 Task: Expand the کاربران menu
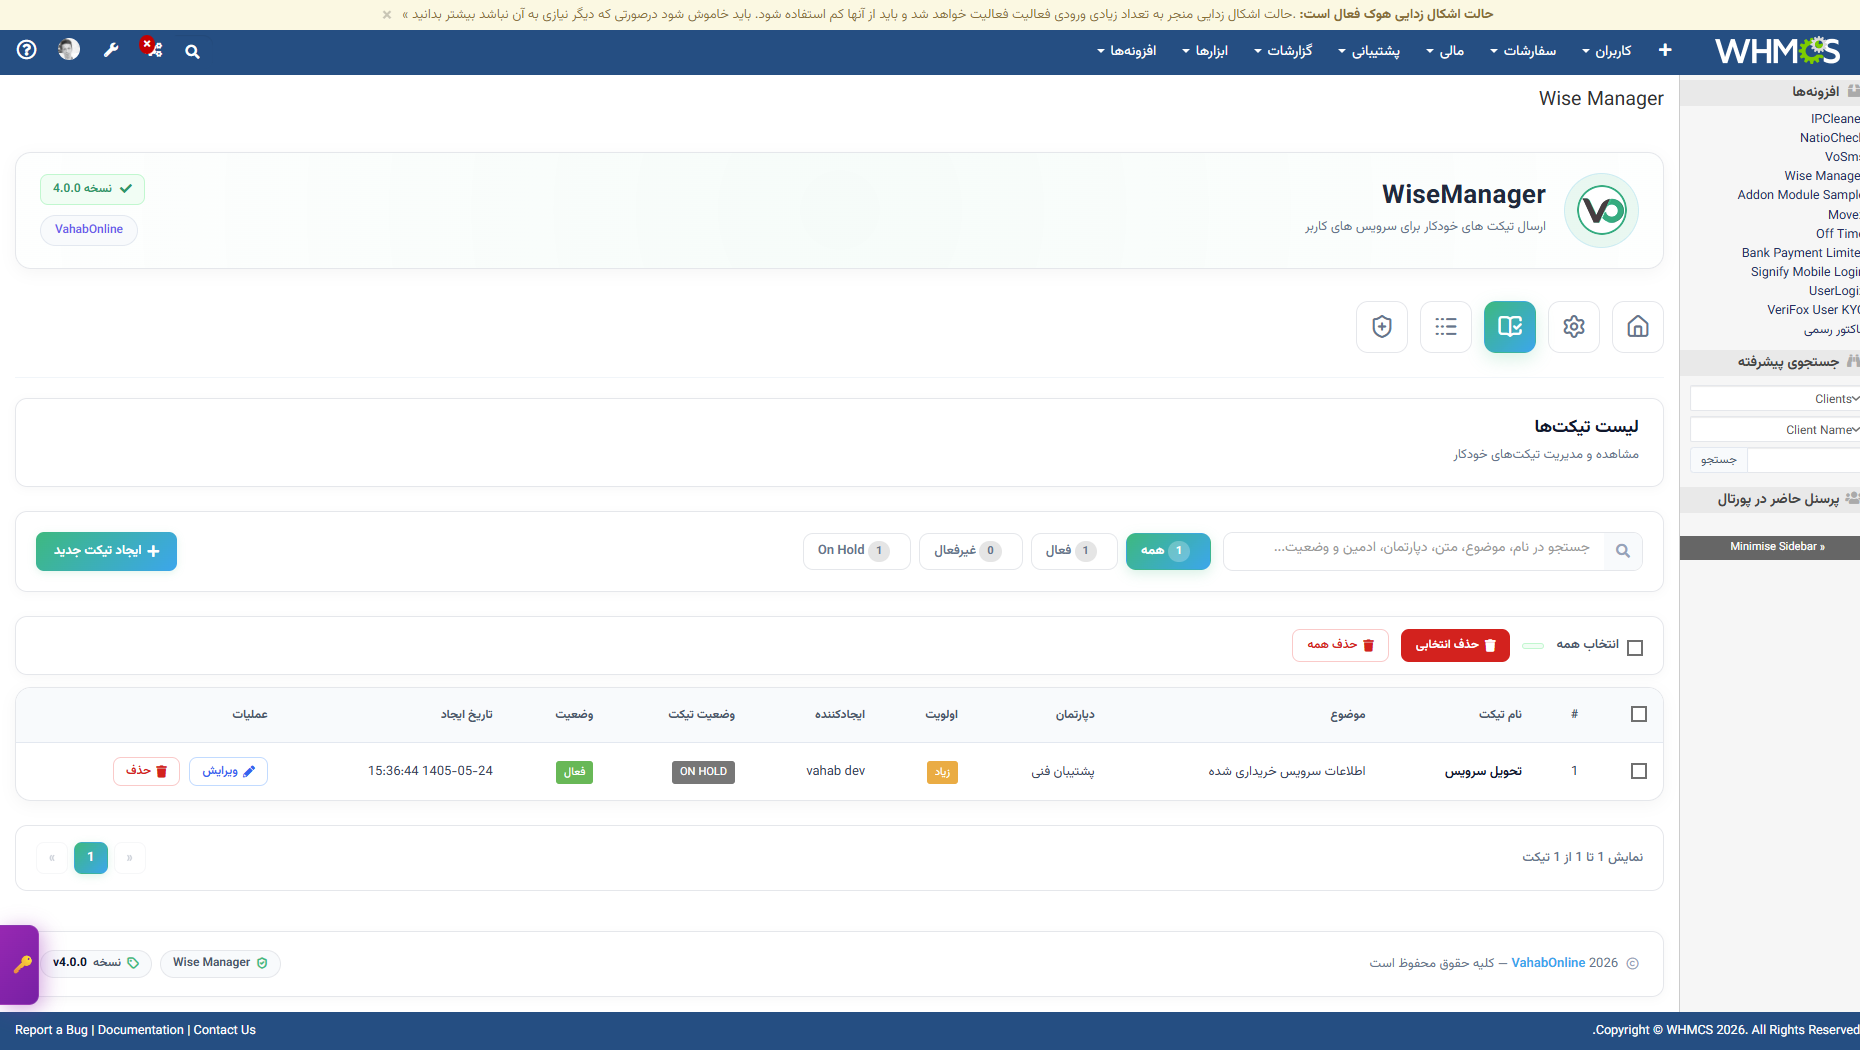(1607, 51)
